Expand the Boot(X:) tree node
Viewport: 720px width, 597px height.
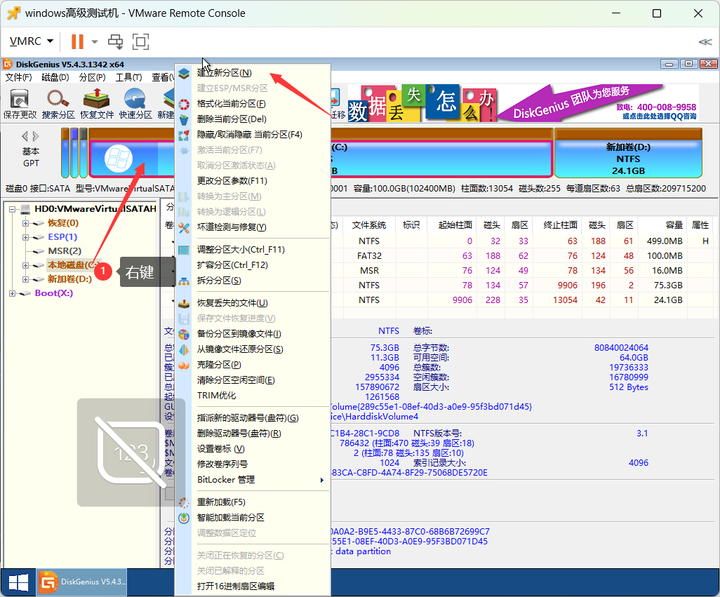click(x=12, y=293)
